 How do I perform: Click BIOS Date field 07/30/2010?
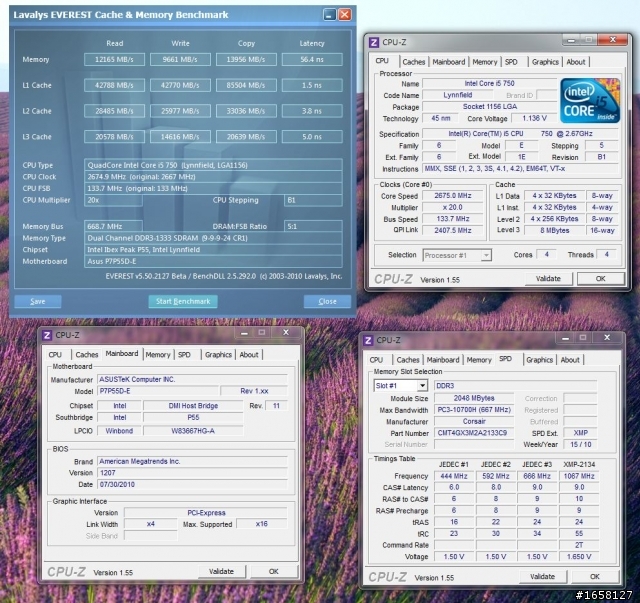click(192, 484)
